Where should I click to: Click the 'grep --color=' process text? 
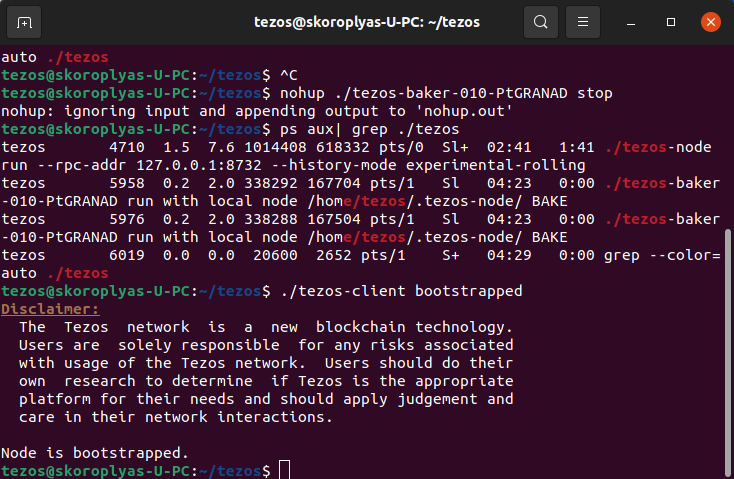click(x=662, y=255)
